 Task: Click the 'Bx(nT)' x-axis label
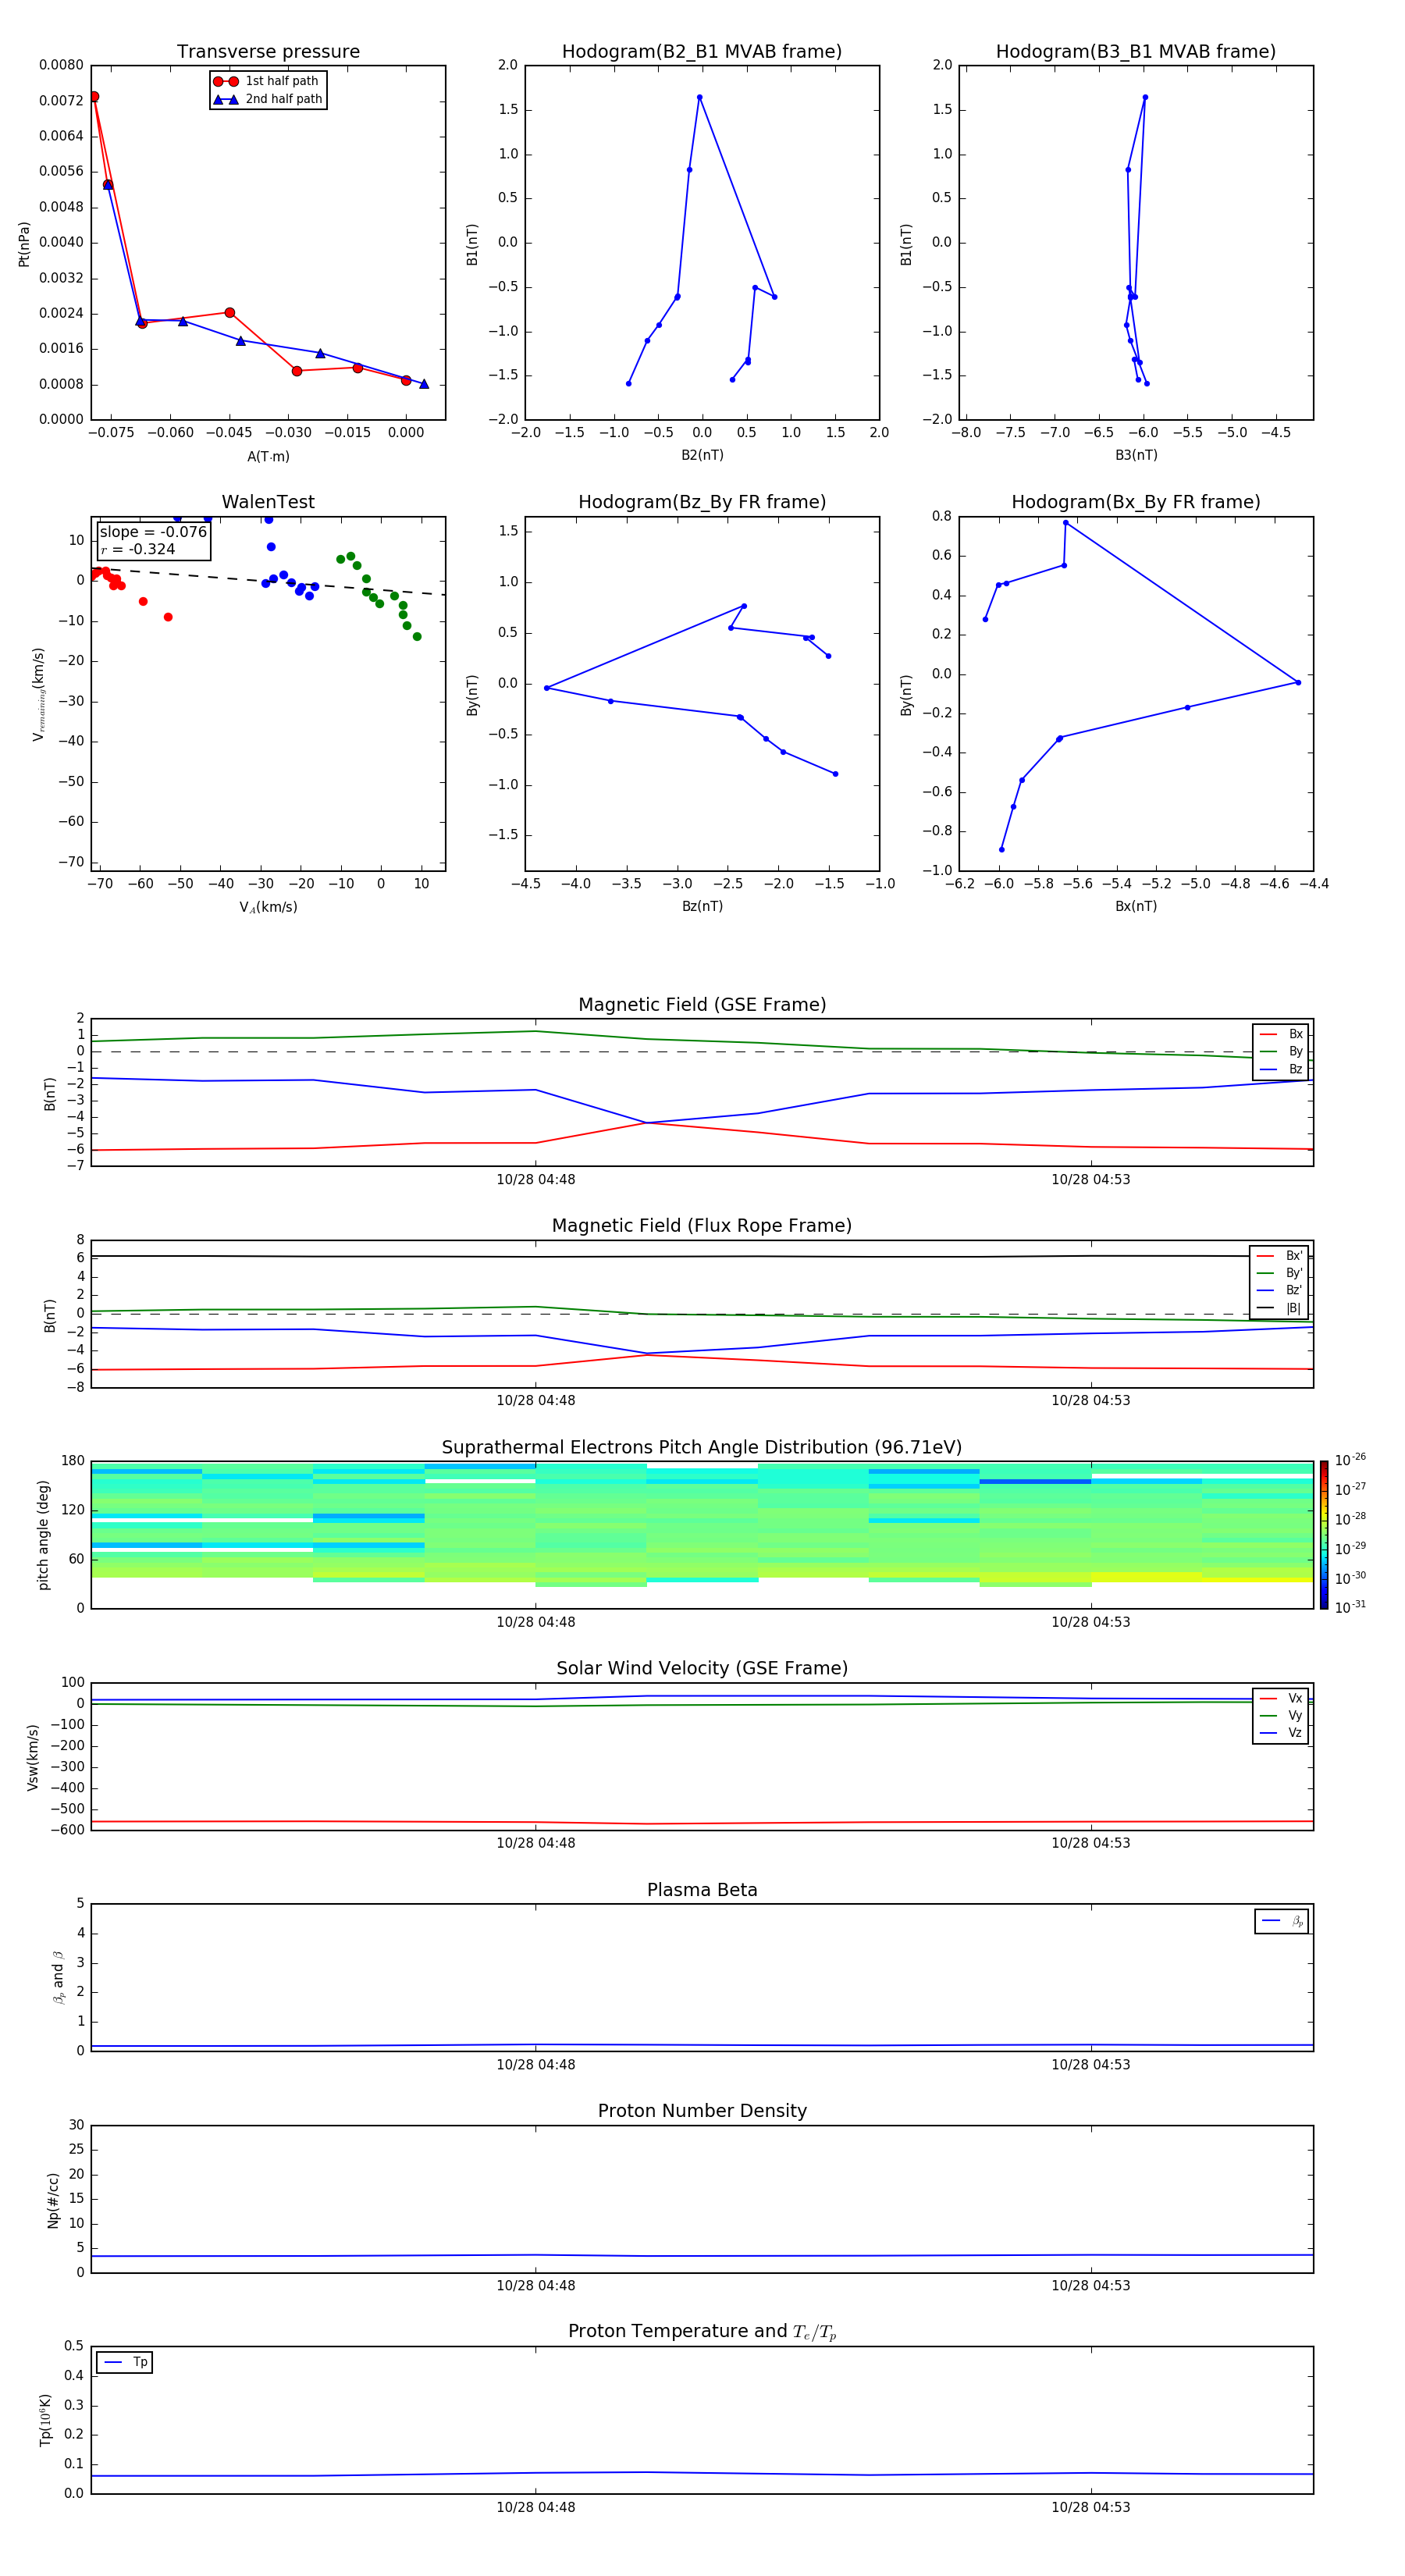(x=1136, y=907)
